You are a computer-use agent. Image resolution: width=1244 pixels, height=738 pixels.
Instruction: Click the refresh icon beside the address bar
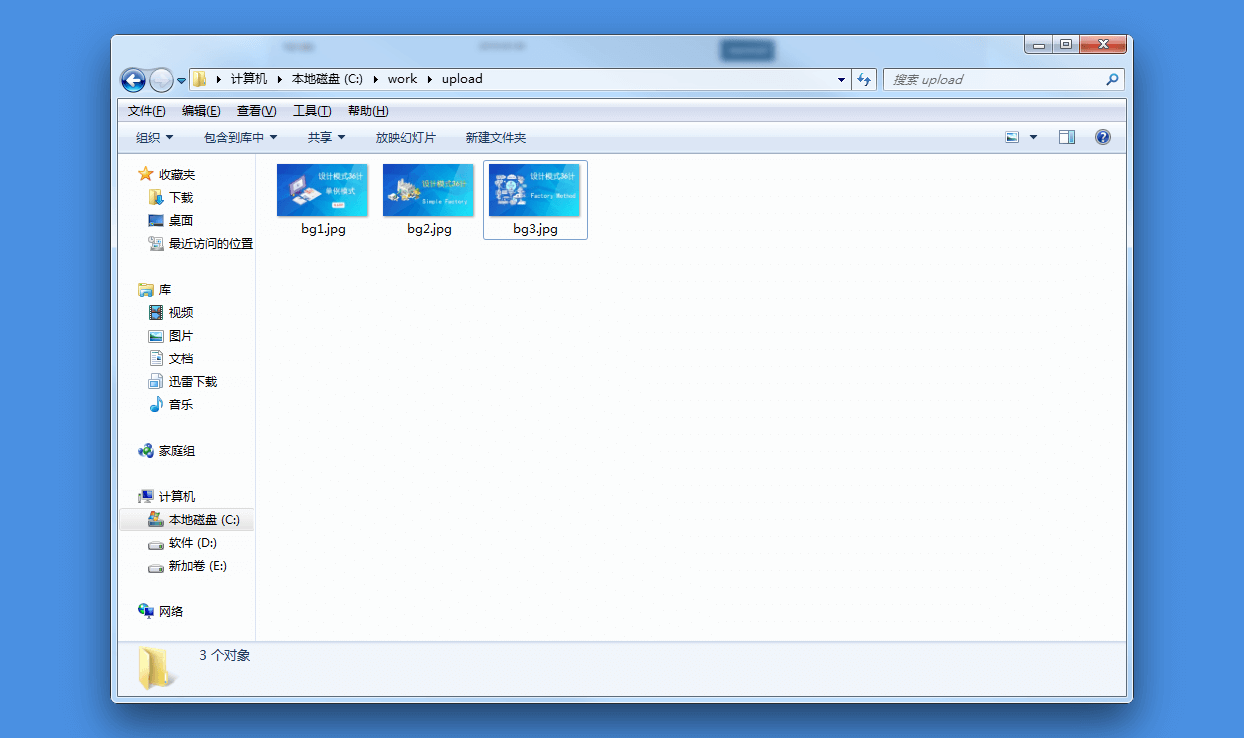[864, 79]
